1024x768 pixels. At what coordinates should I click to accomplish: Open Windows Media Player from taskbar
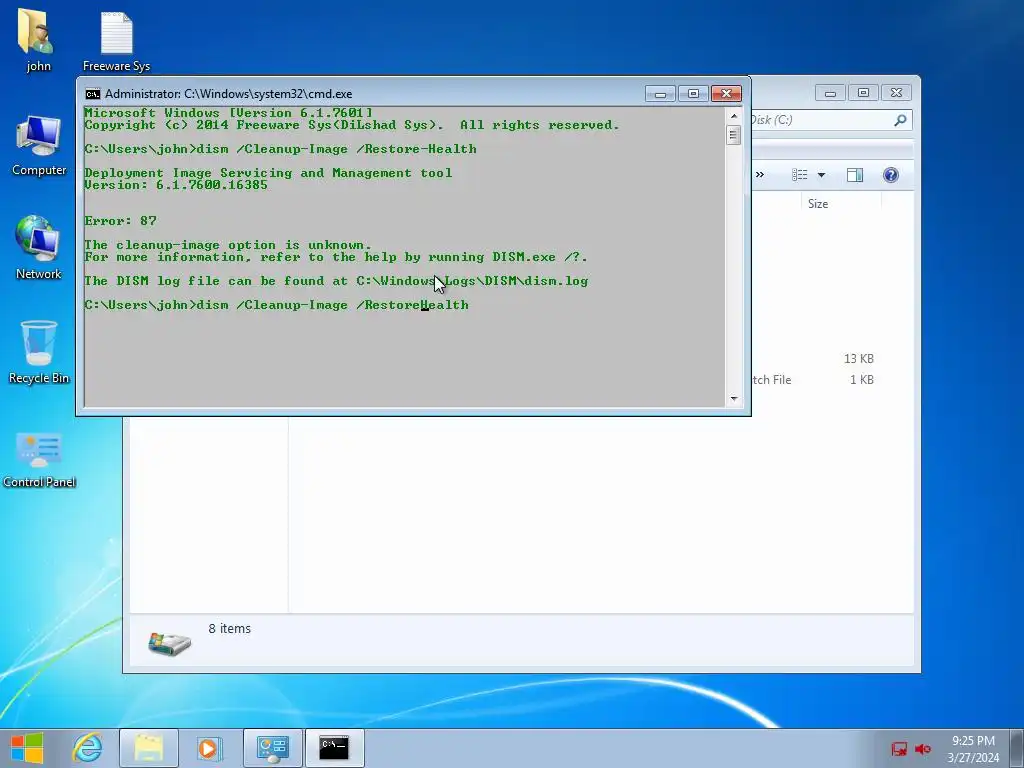click(x=210, y=748)
